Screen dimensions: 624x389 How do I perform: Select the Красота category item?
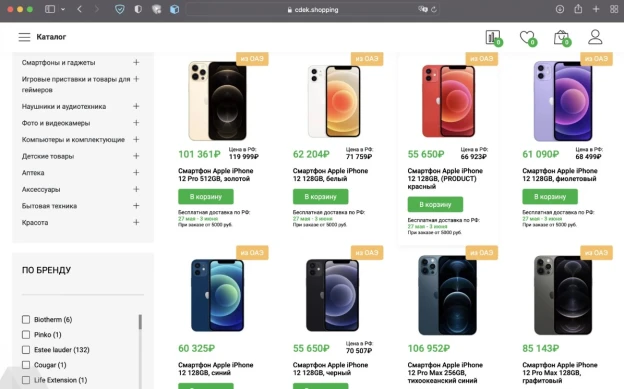pyautogui.click(x=35, y=223)
